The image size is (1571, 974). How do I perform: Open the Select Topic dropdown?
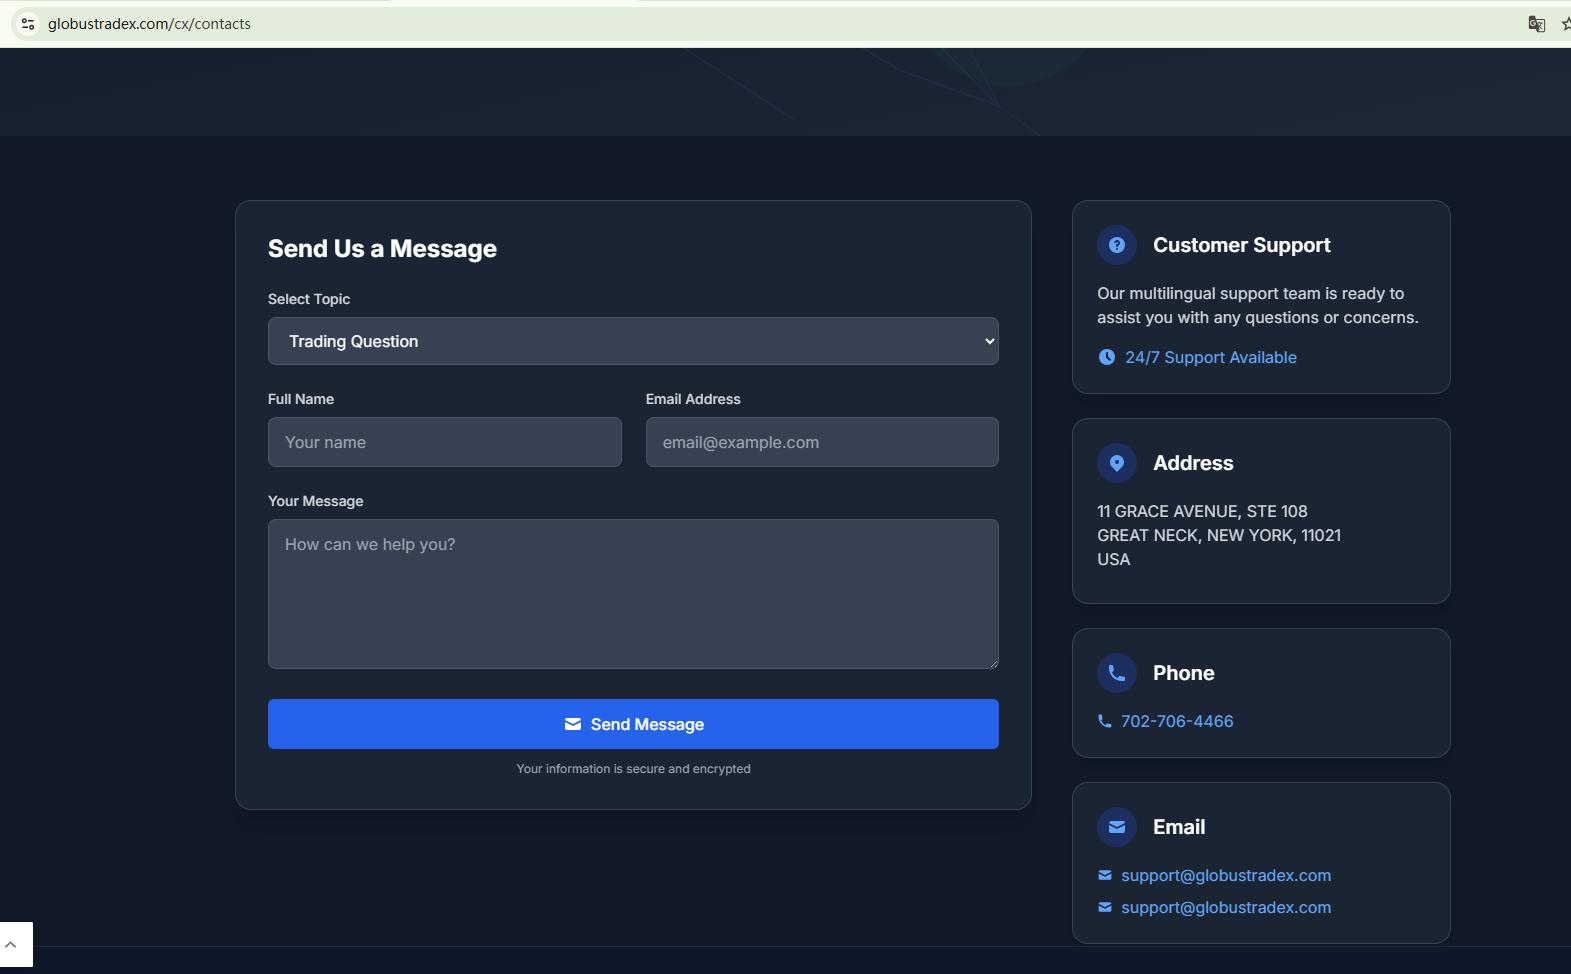click(632, 341)
